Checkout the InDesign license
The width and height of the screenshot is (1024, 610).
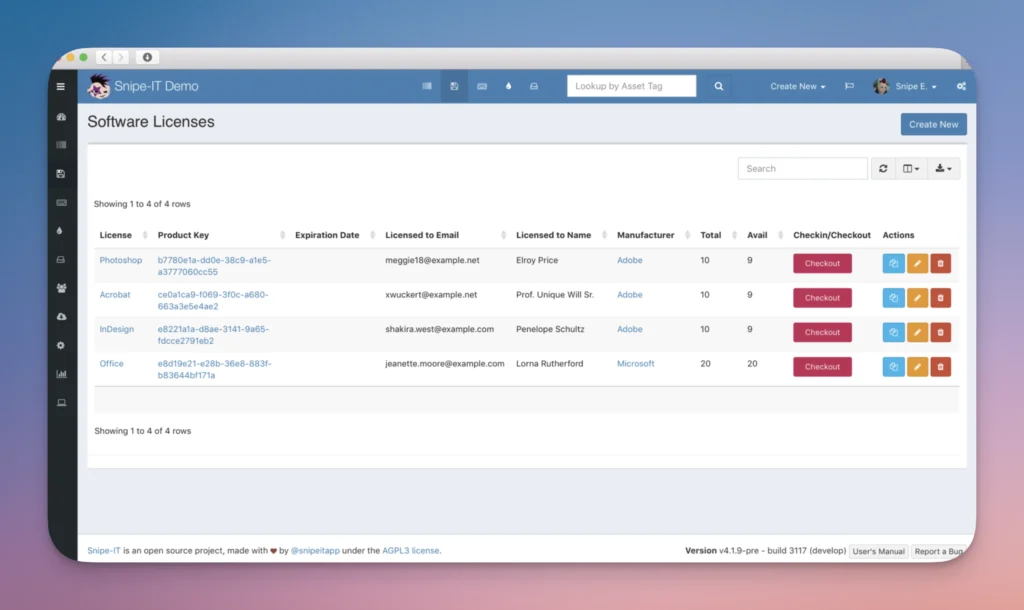822,332
